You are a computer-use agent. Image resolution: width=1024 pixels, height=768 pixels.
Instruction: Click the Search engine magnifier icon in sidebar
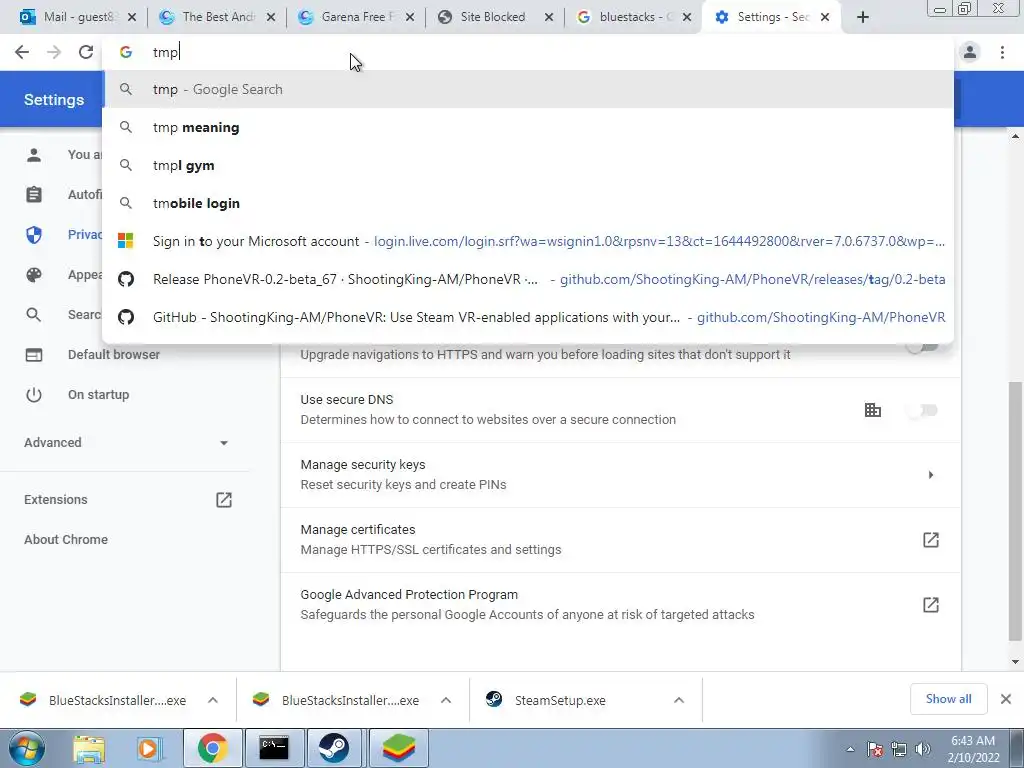pos(34,315)
